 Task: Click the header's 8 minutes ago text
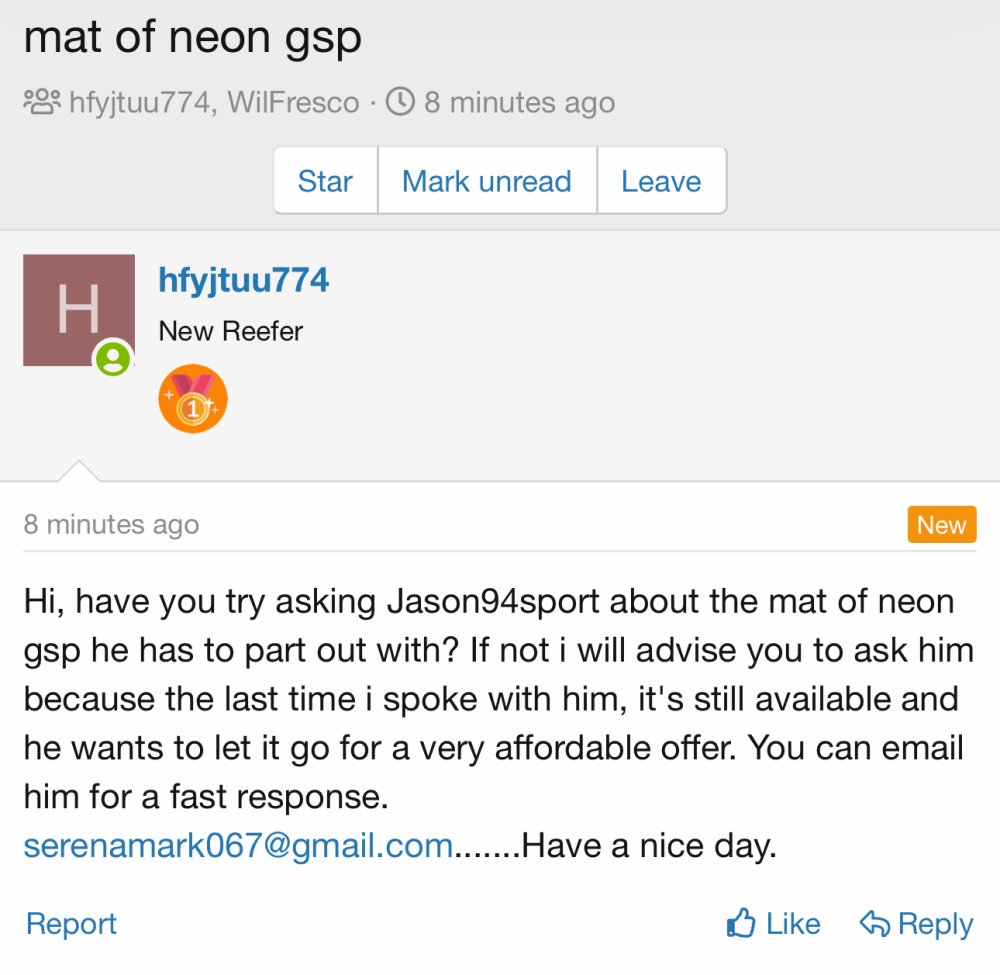[519, 102]
